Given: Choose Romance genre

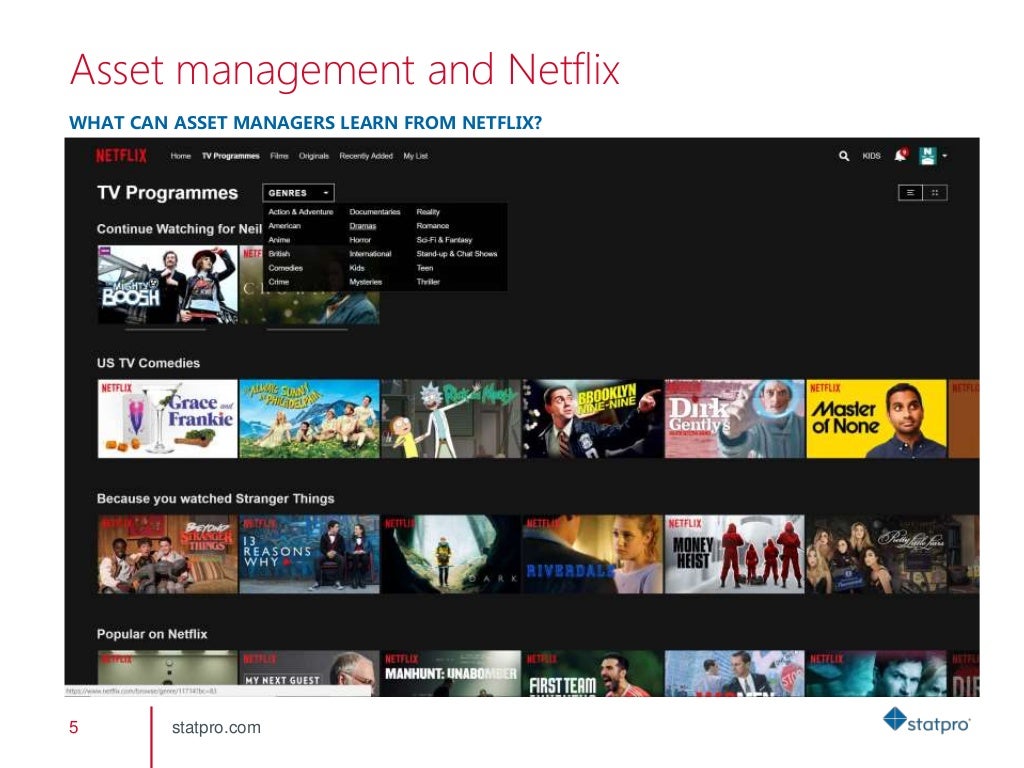Looking at the screenshot, I should pyautogui.click(x=432, y=226).
